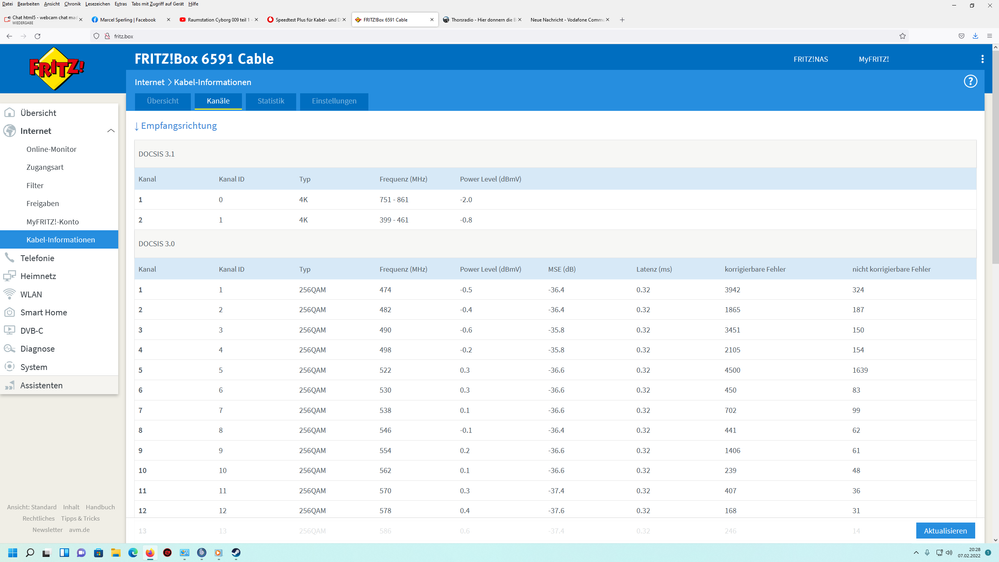Image resolution: width=999 pixels, height=562 pixels.
Task: Bookmark page with the star icon
Action: point(902,36)
